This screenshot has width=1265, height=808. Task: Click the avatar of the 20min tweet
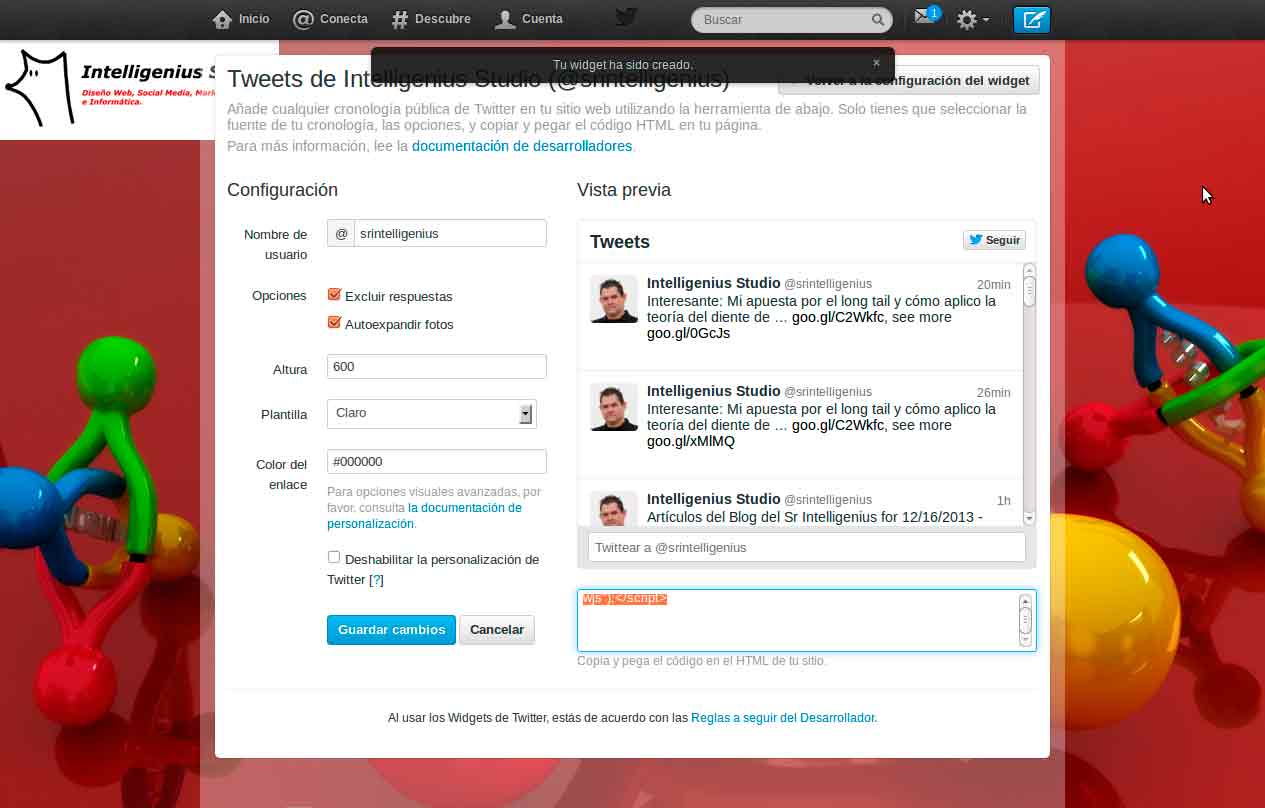pyautogui.click(x=614, y=299)
